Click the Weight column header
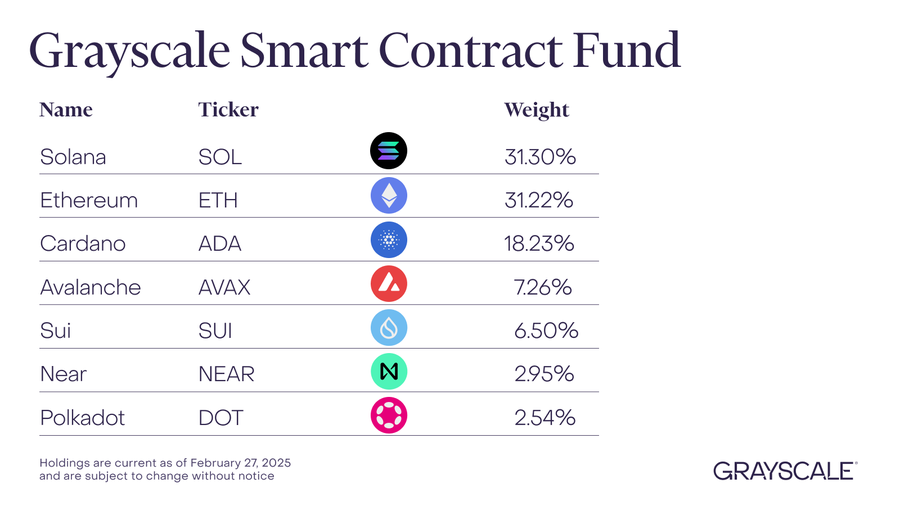 pos(536,110)
